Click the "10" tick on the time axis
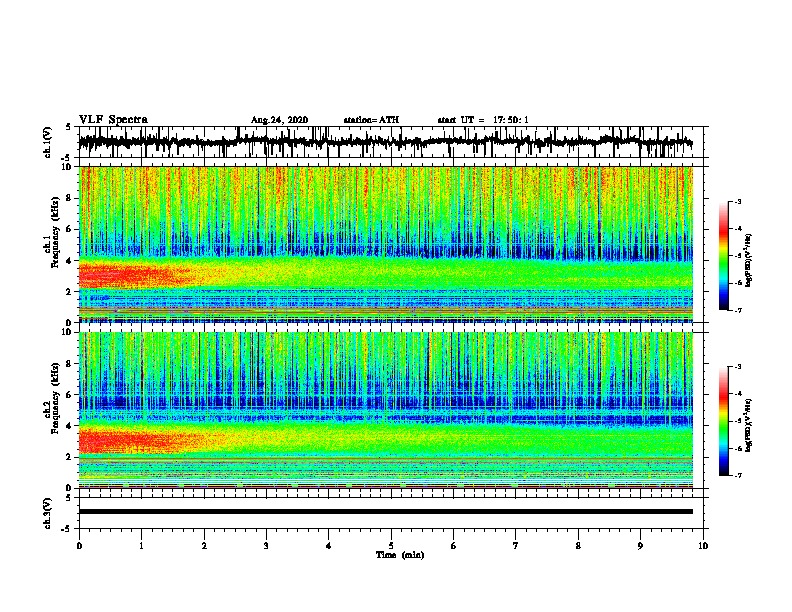Screen dimensions: 792x612 coord(703,546)
